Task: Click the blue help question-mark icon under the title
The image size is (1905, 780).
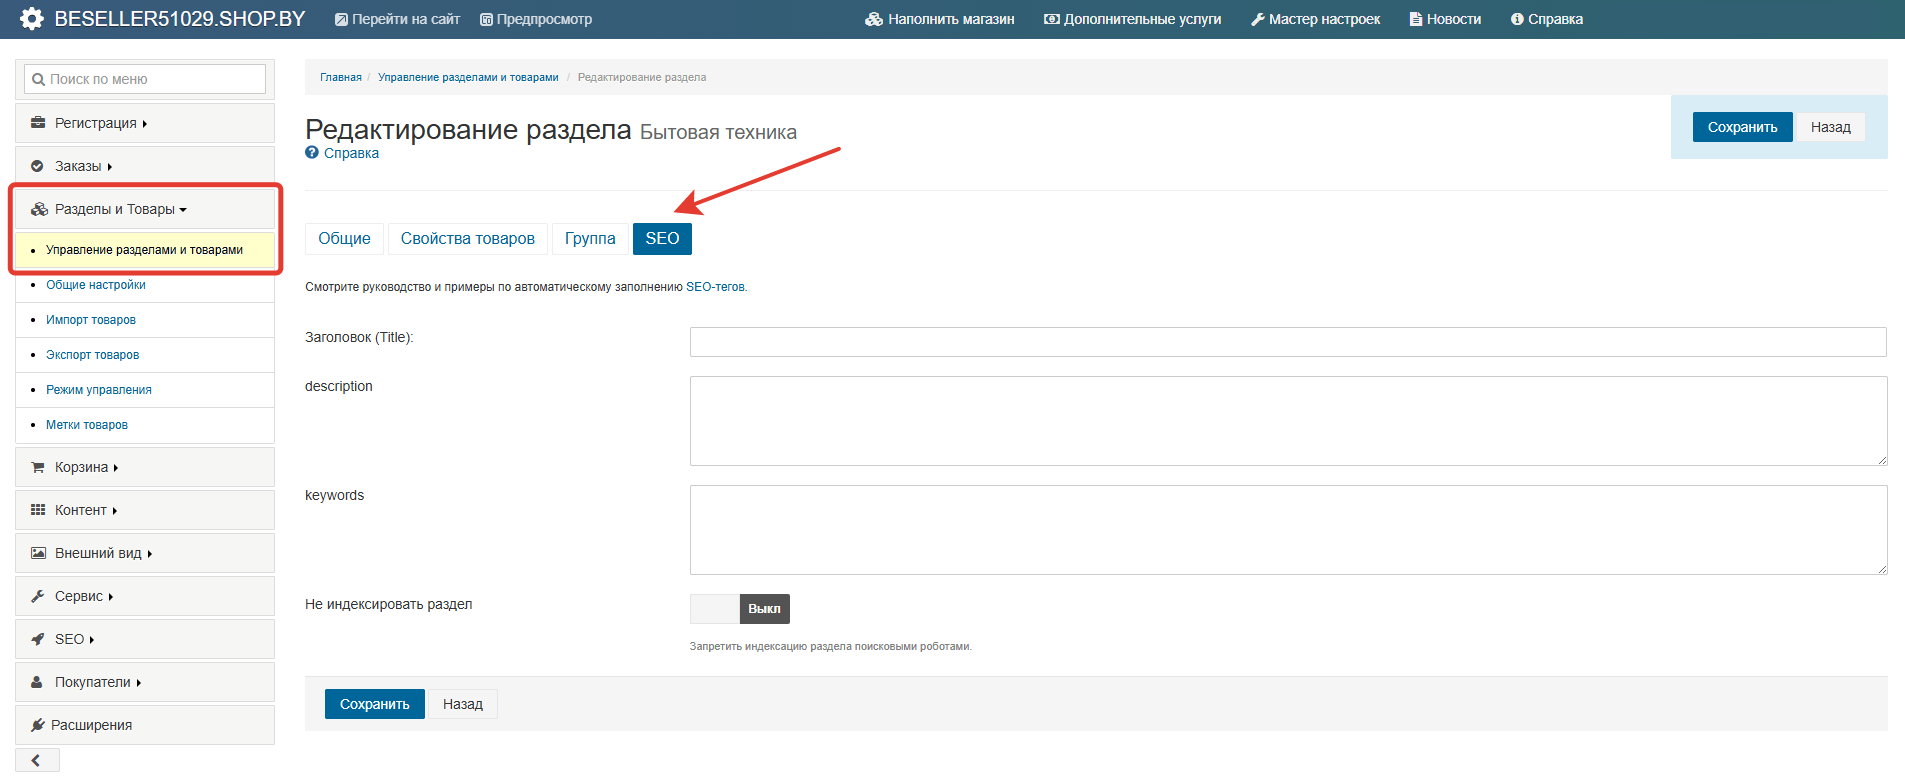Action: pos(312,153)
